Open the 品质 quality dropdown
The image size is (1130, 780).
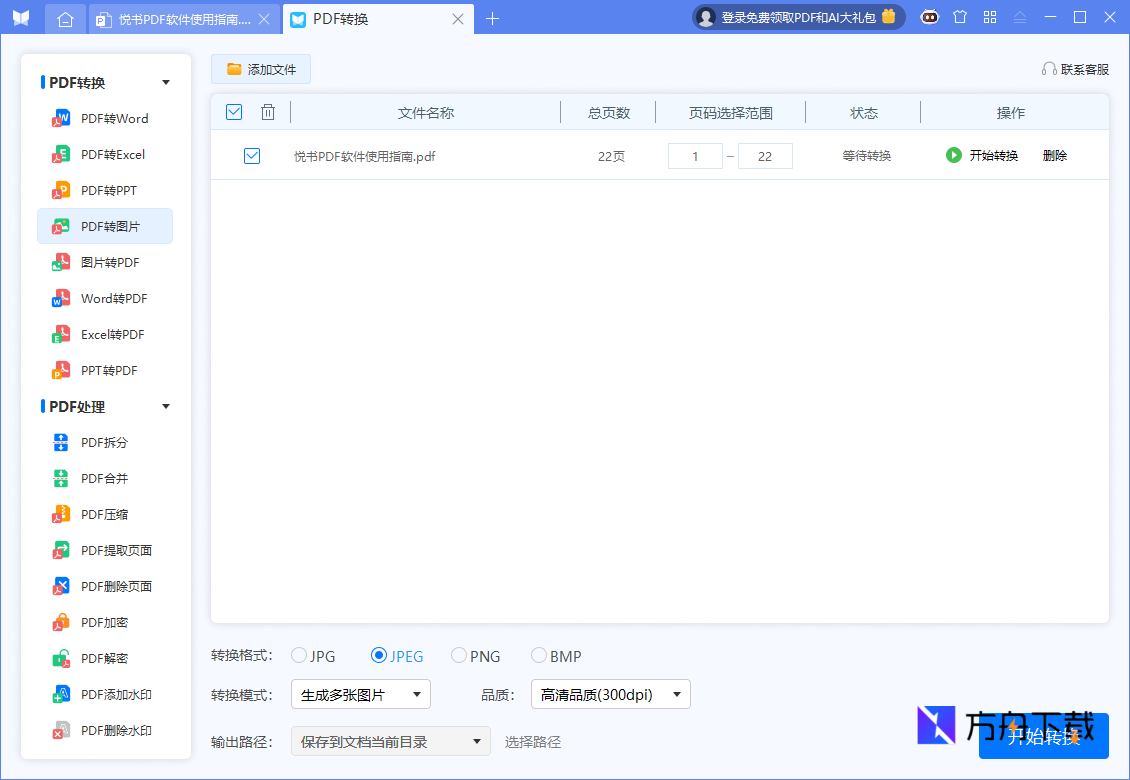(610, 693)
